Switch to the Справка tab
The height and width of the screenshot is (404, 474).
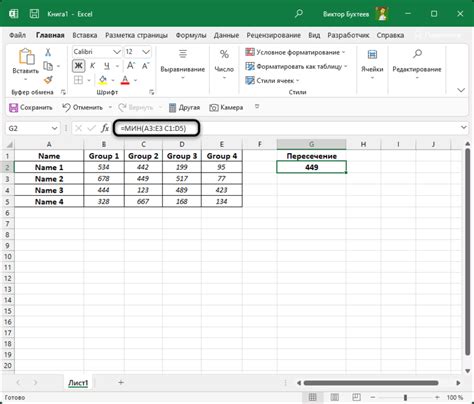(x=390, y=35)
